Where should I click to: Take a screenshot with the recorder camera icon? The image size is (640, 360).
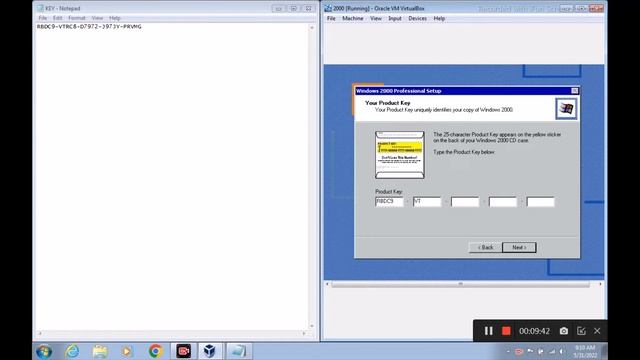click(x=564, y=331)
